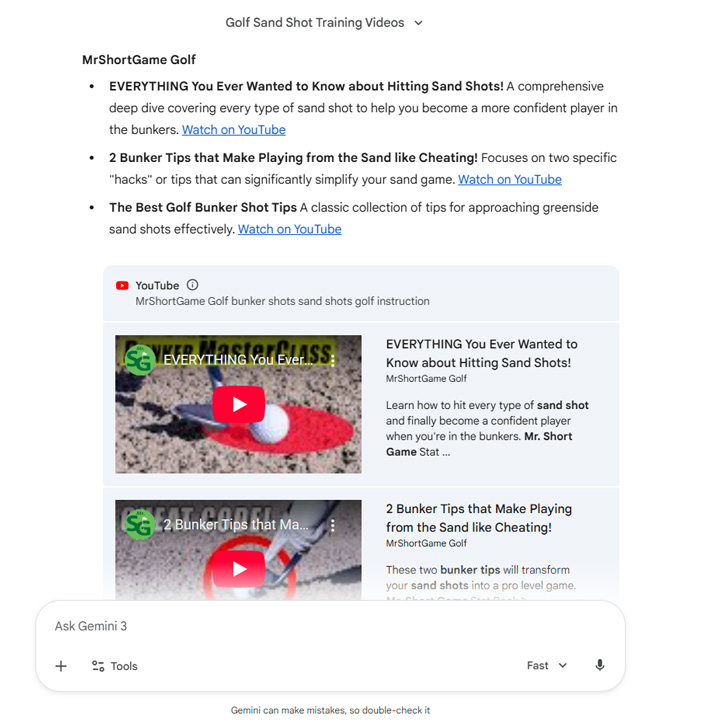Screen dimensions: 720x724
Task: Click SG channel avatar on second video
Action: [x=139, y=525]
